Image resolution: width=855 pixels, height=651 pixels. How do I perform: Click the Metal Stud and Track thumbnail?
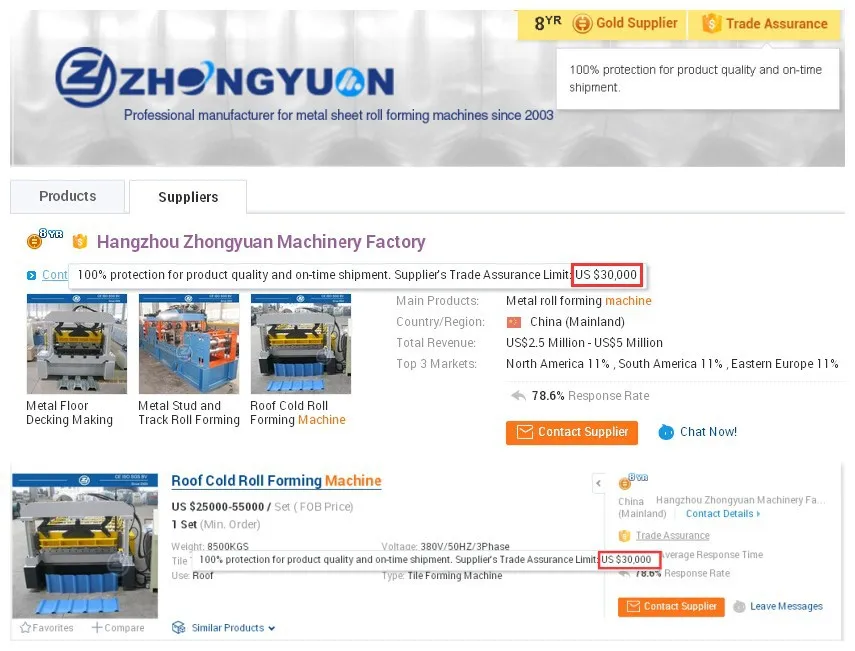(x=189, y=343)
